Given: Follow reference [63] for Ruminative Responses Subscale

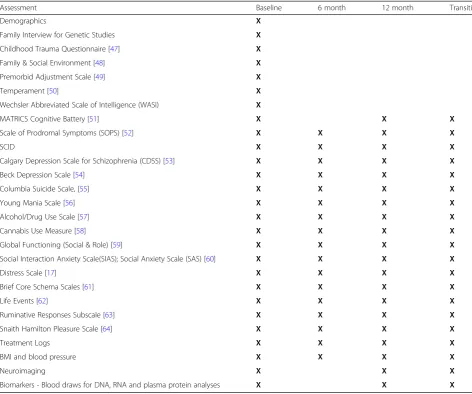Looking at the screenshot, I should tap(109, 315).
